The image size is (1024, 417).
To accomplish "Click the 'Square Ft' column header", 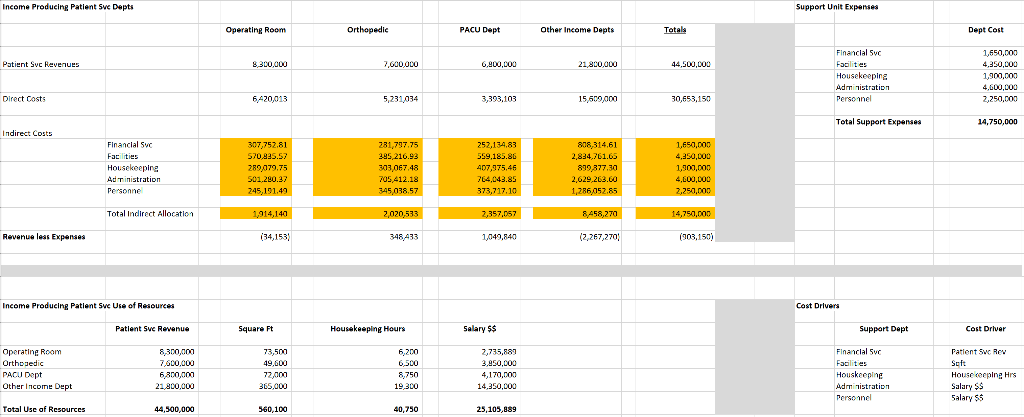I will [x=256, y=328].
